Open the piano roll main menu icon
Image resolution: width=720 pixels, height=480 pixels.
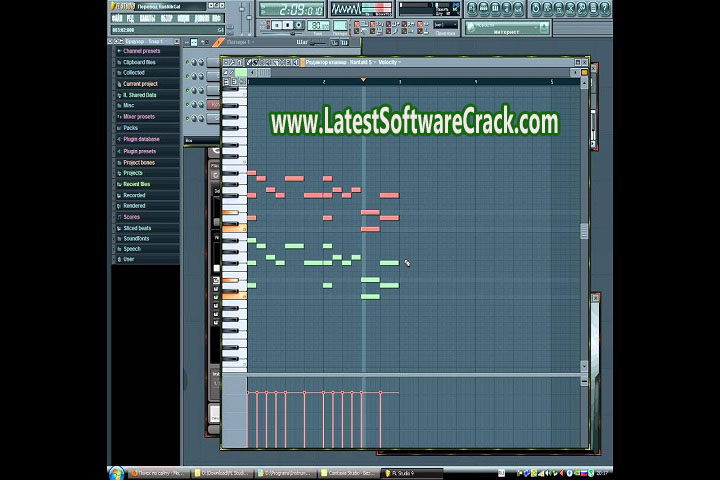[x=225, y=62]
